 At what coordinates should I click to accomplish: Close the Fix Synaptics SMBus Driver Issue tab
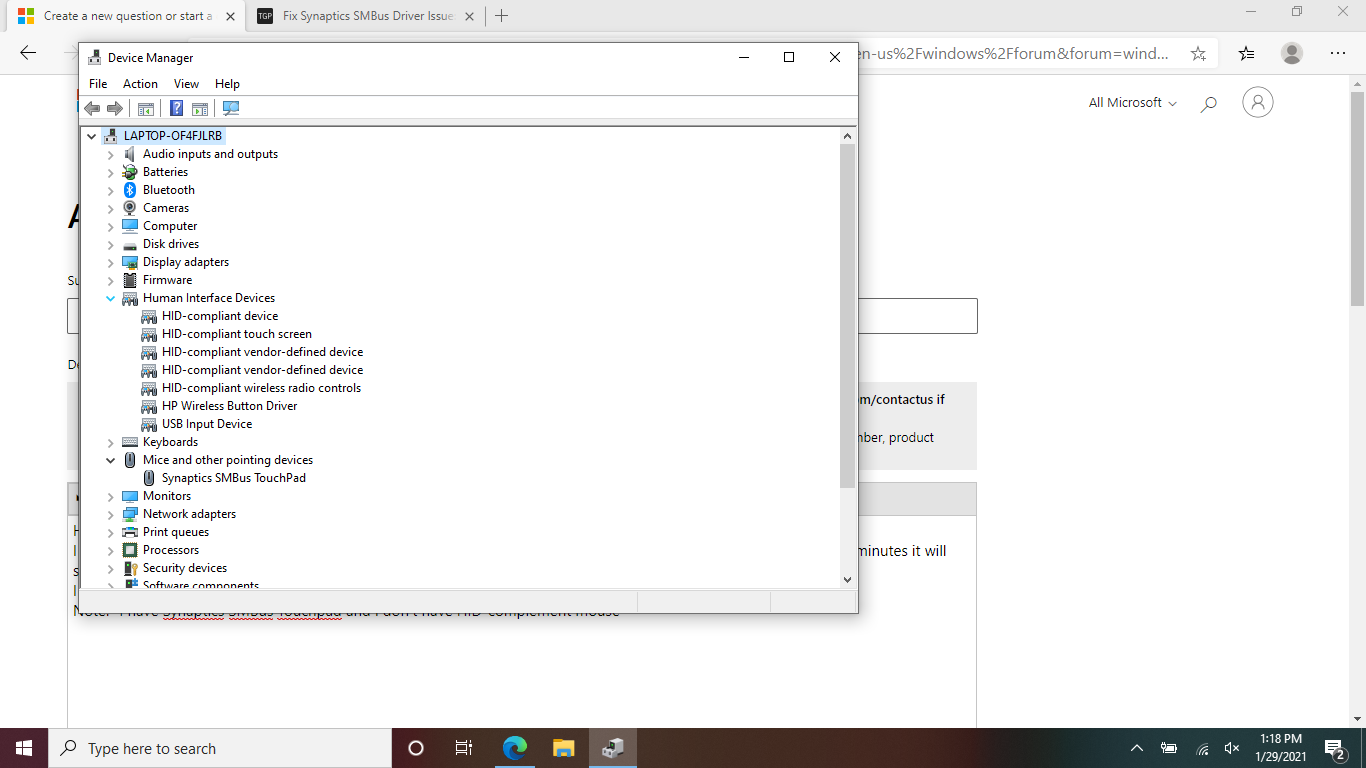tap(469, 16)
